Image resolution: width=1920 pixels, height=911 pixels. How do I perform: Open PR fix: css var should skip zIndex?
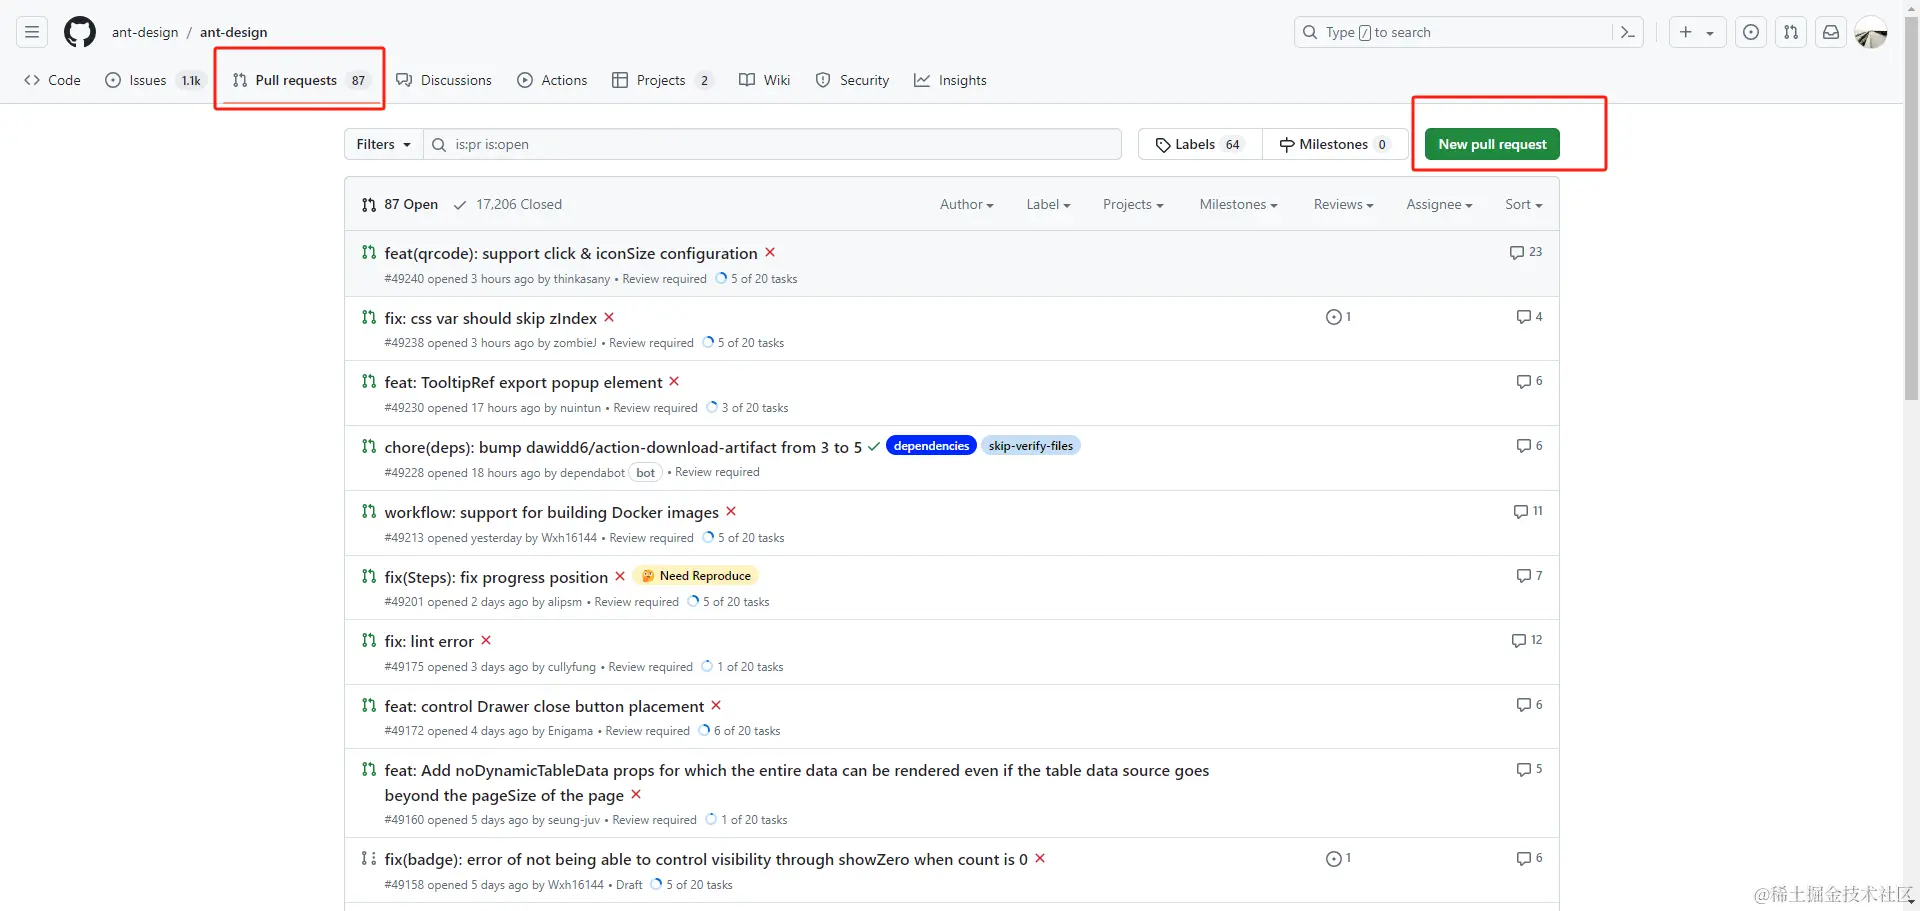[x=490, y=318]
